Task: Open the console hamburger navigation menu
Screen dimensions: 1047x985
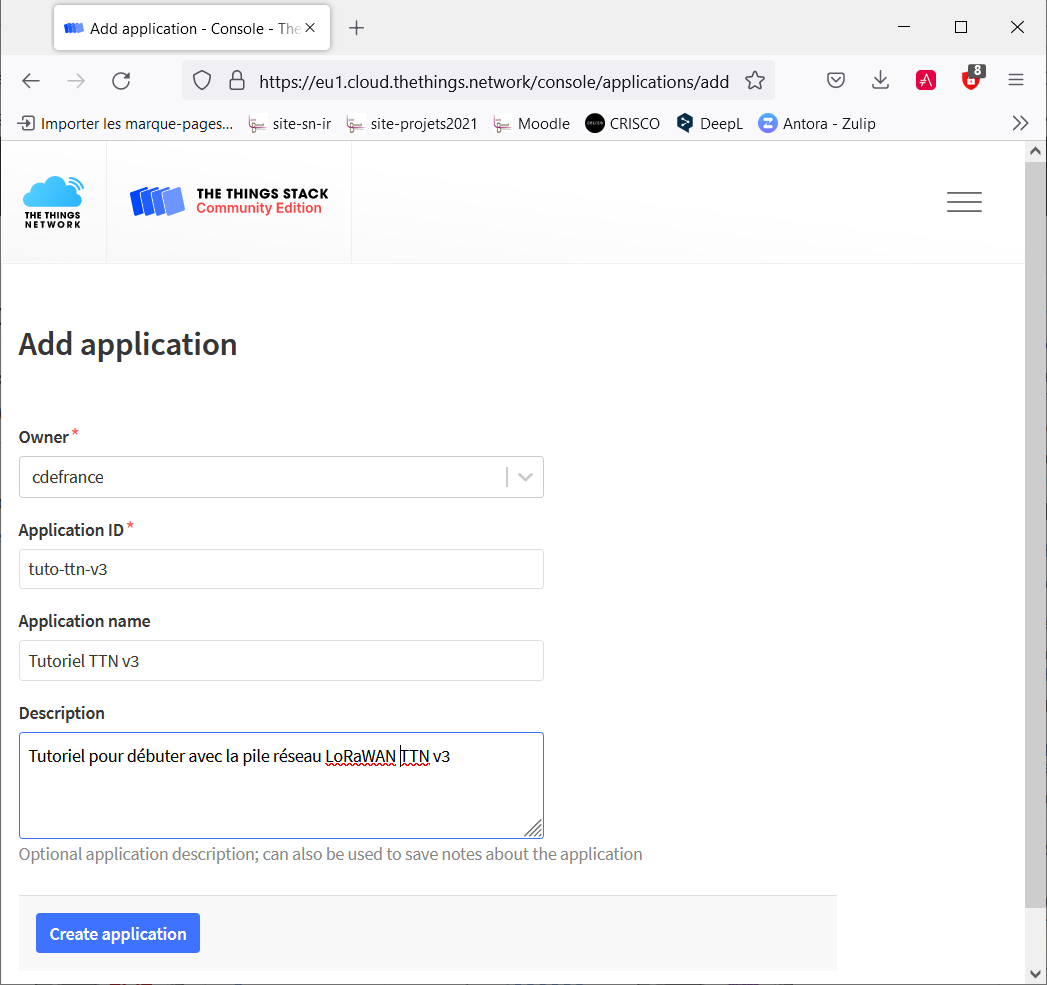Action: point(964,202)
